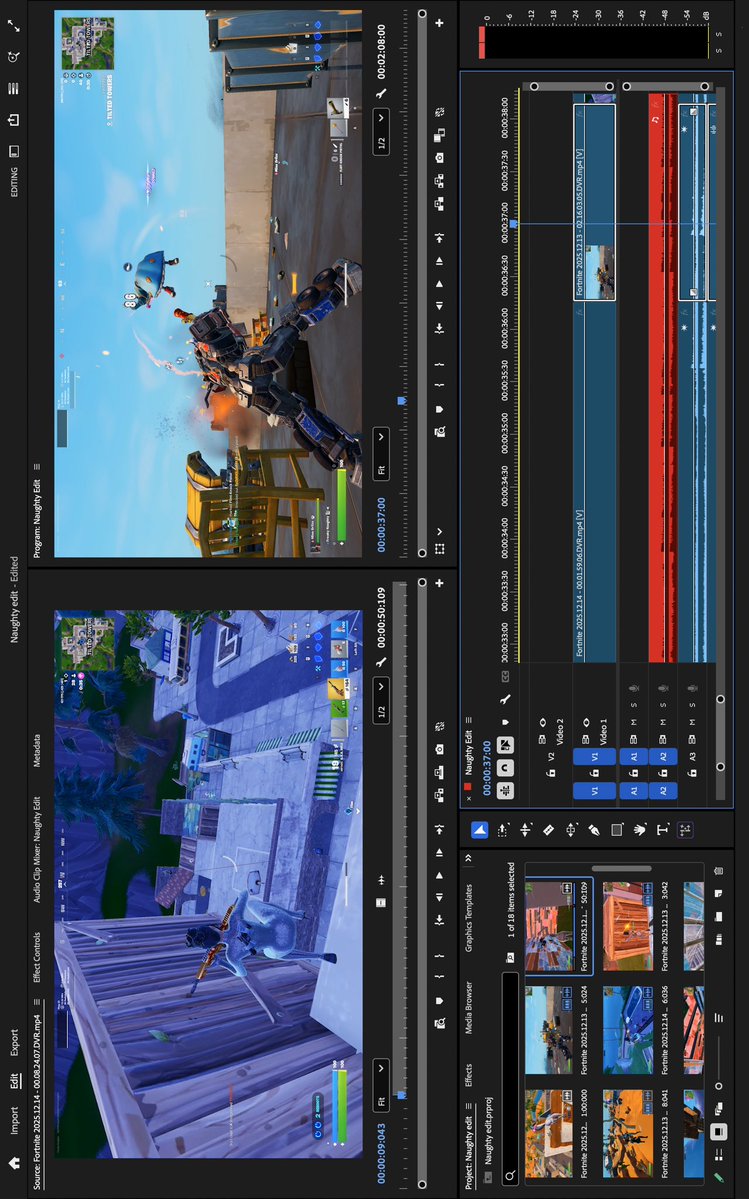Create a new bin in the Project panel
Image resolution: width=749 pixels, height=1199 pixels.
[x=718, y=916]
